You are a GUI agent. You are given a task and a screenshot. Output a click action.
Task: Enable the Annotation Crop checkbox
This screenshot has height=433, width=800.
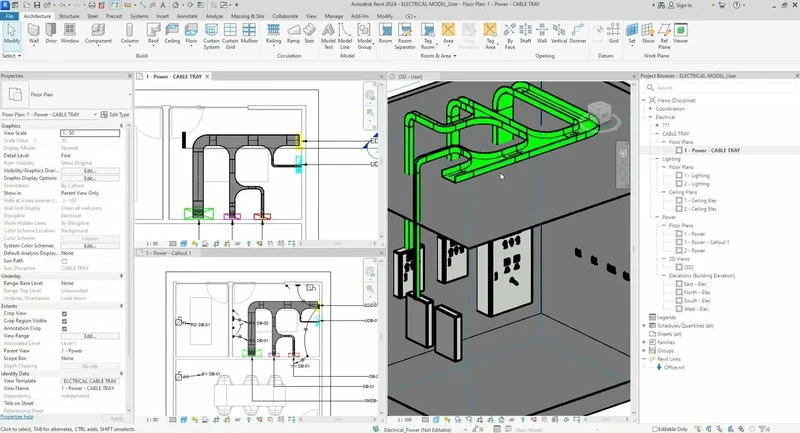pos(65,329)
